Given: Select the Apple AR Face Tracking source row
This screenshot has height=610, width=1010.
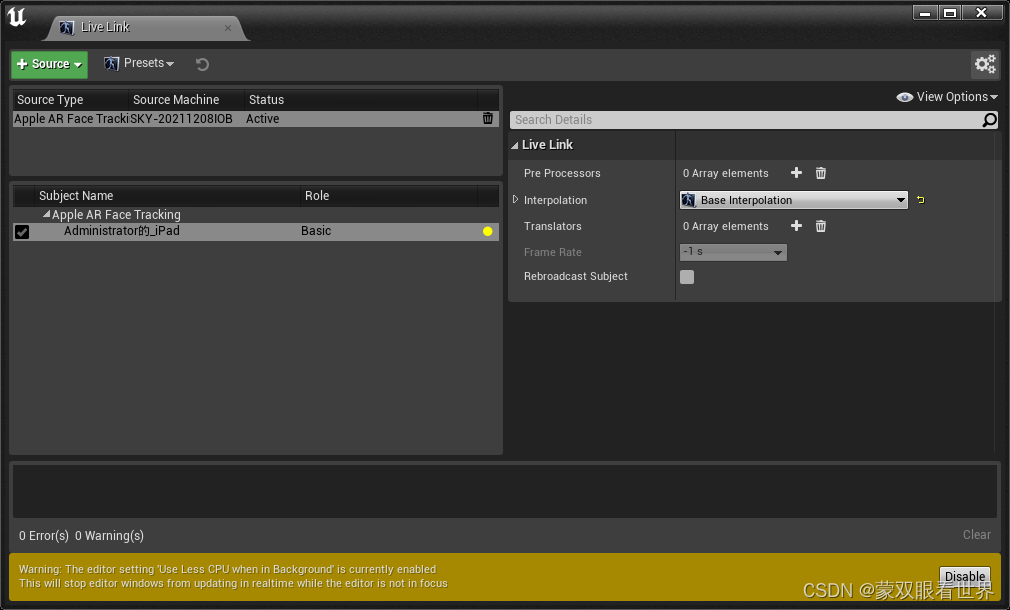Looking at the screenshot, I should coord(255,119).
